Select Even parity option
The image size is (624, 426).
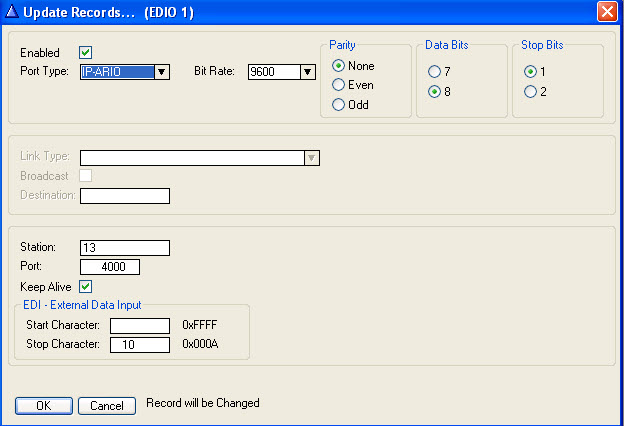pos(339,85)
